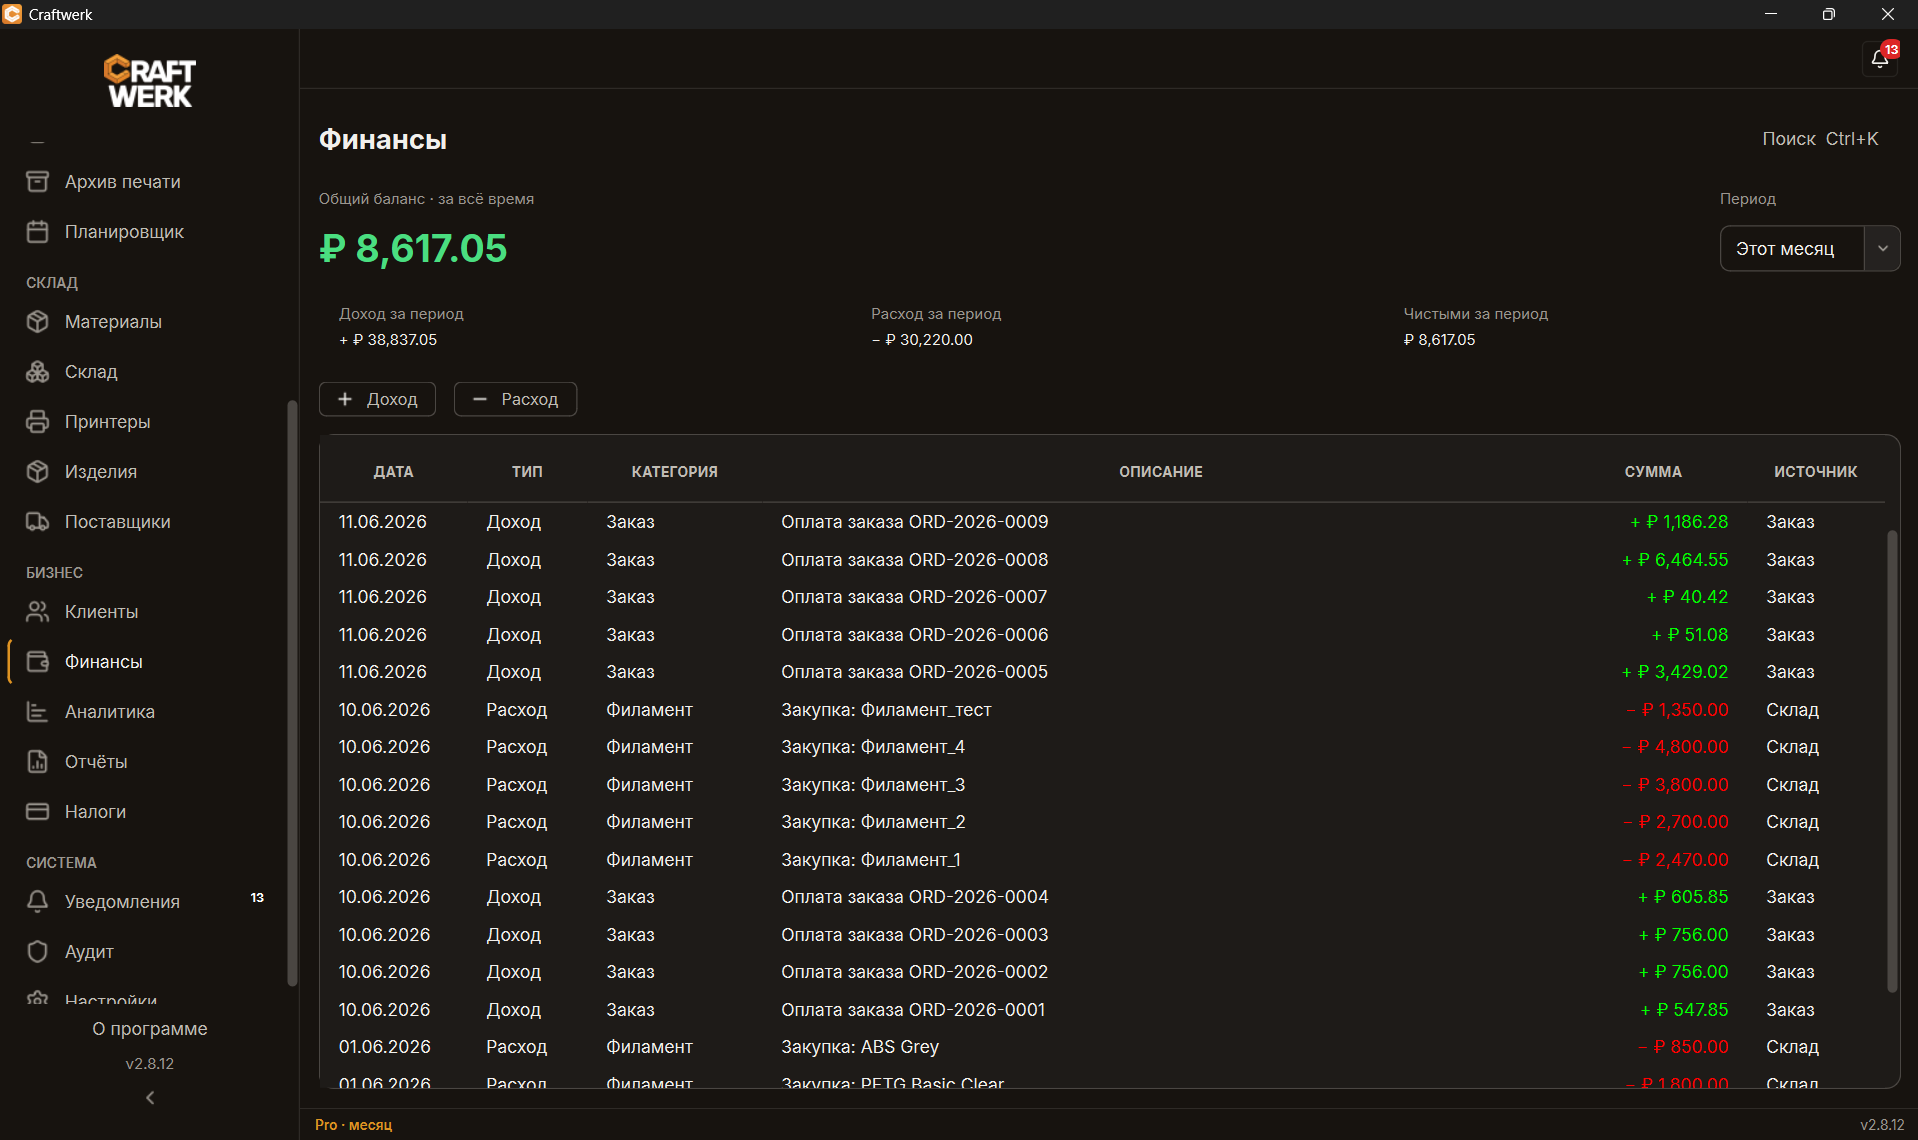Click the Уведомления count badge 13 in sidebar
The height and width of the screenshot is (1140, 1918).
click(x=257, y=898)
